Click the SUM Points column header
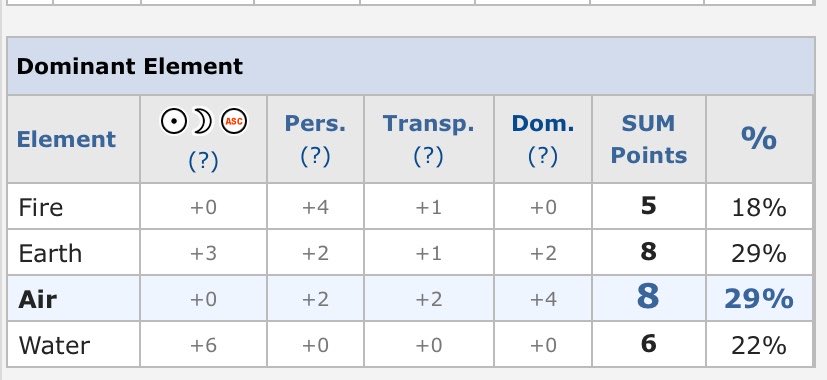The width and height of the screenshot is (827, 380). pos(649,139)
